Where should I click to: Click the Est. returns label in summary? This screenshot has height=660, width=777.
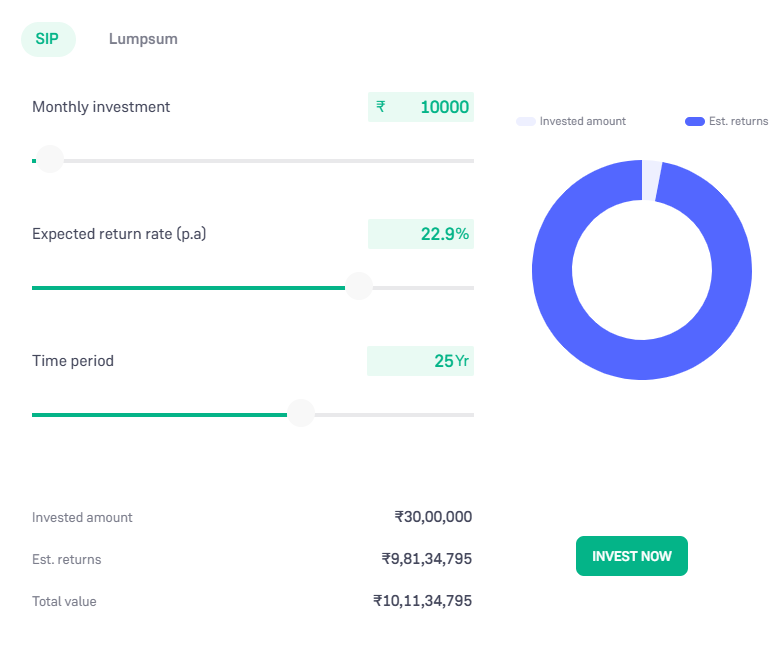67,559
